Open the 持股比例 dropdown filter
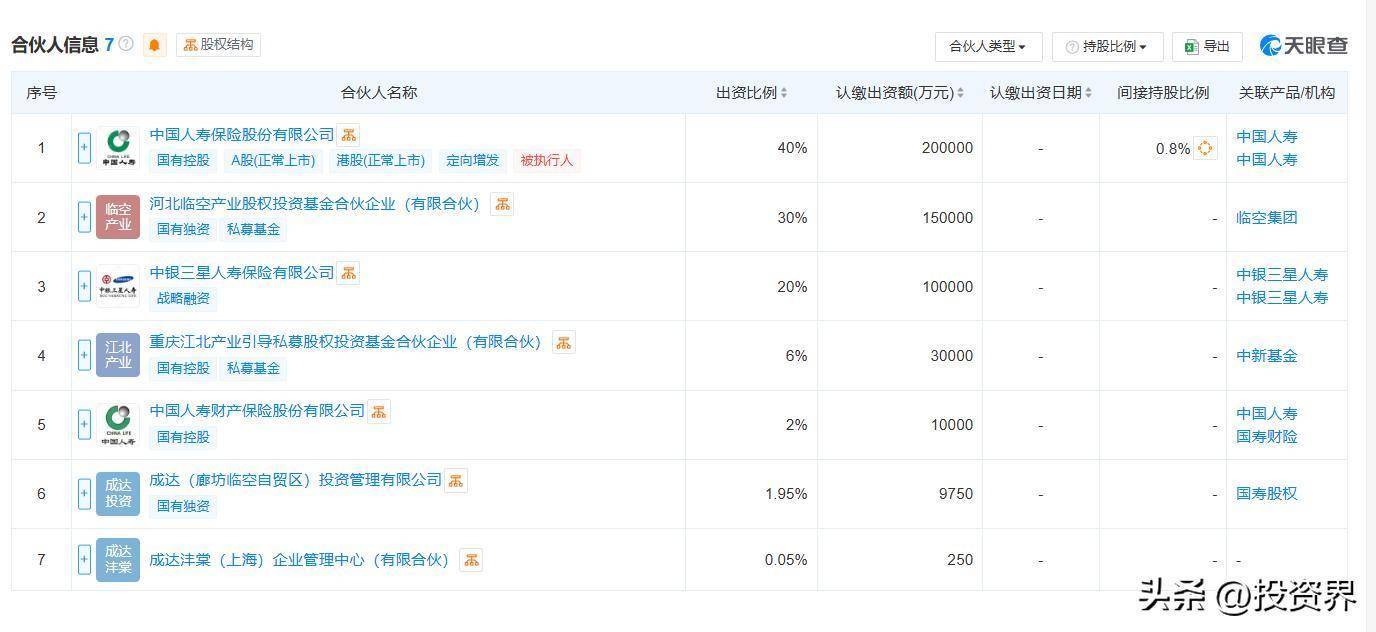Viewport: 1376px width, 632px height. (x=1107, y=46)
